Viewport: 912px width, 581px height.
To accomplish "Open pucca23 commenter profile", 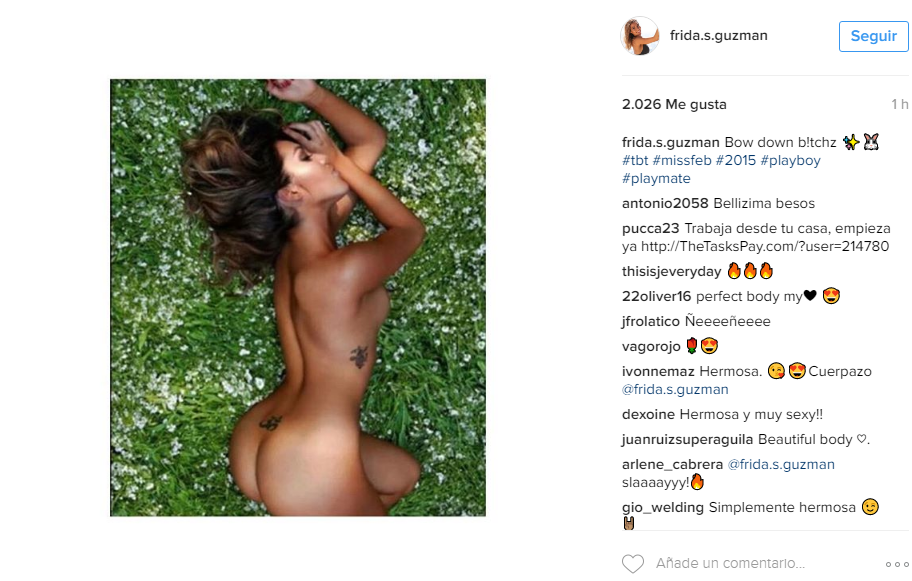I will pyautogui.click(x=650, y=229).
